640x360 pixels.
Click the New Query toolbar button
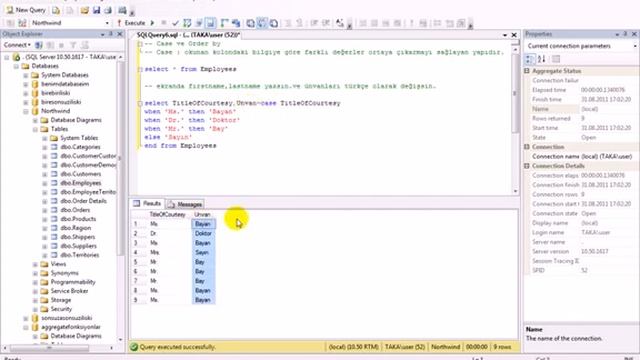coord(26,10)
